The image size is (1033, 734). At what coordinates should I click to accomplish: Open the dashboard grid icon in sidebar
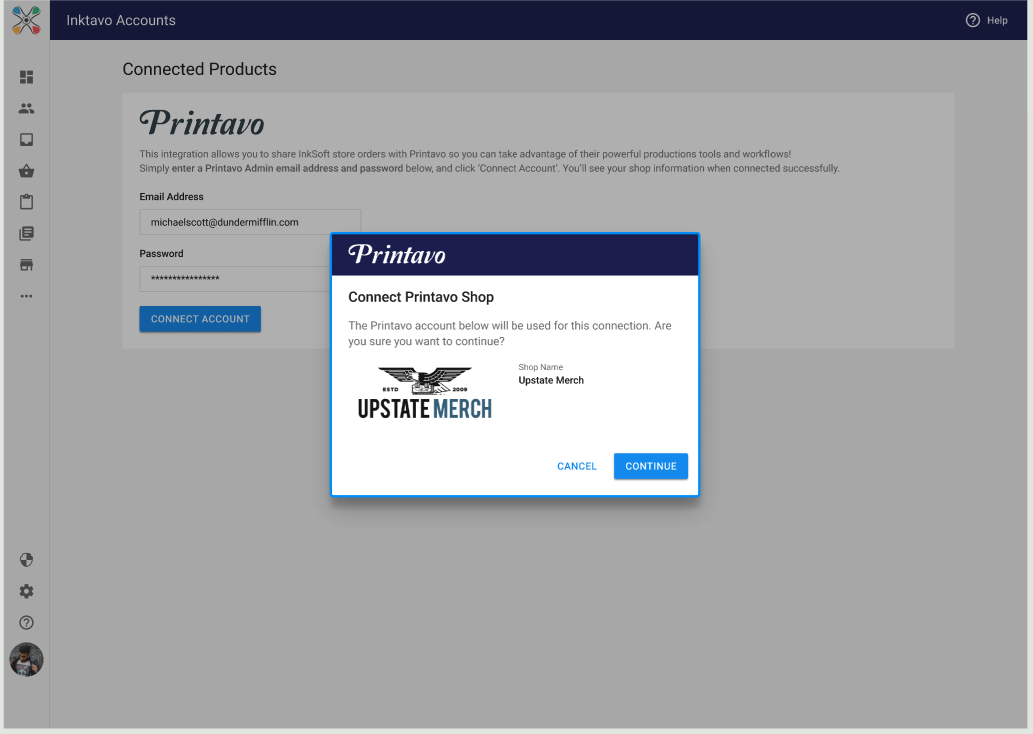(x=26, y=77)
